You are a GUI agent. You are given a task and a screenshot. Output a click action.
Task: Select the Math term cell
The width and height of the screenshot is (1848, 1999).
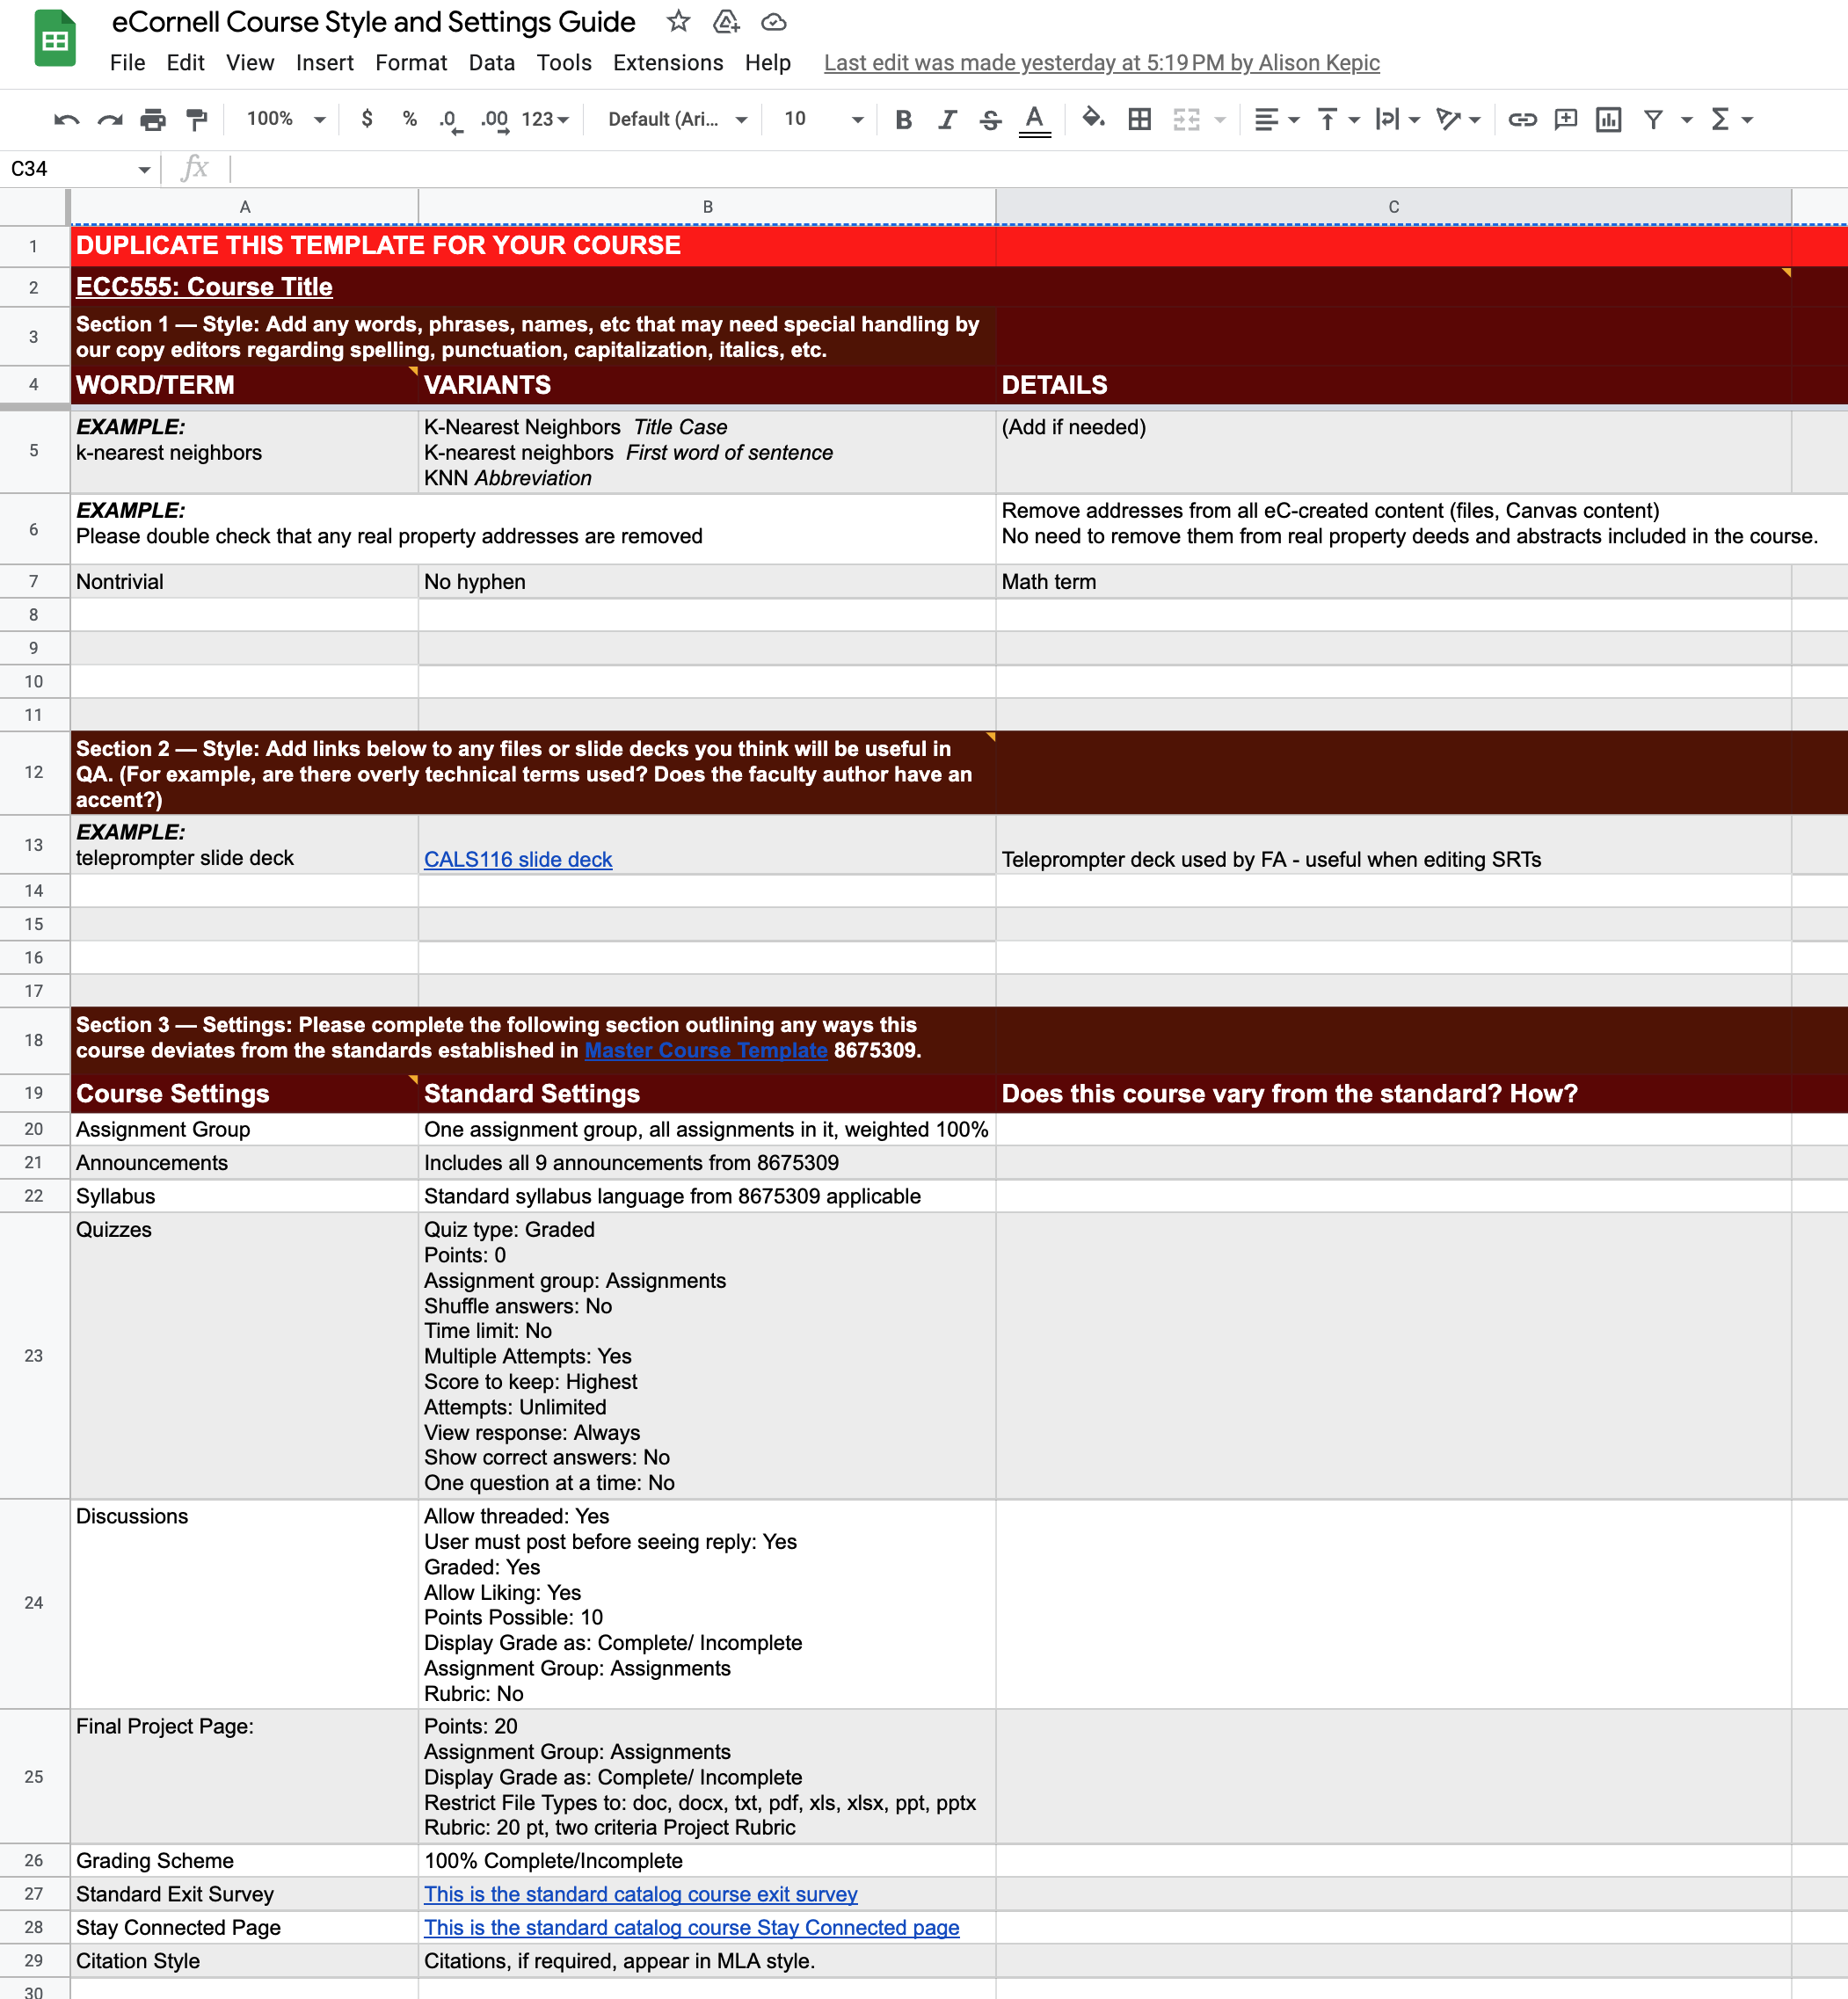point(1393,582)
